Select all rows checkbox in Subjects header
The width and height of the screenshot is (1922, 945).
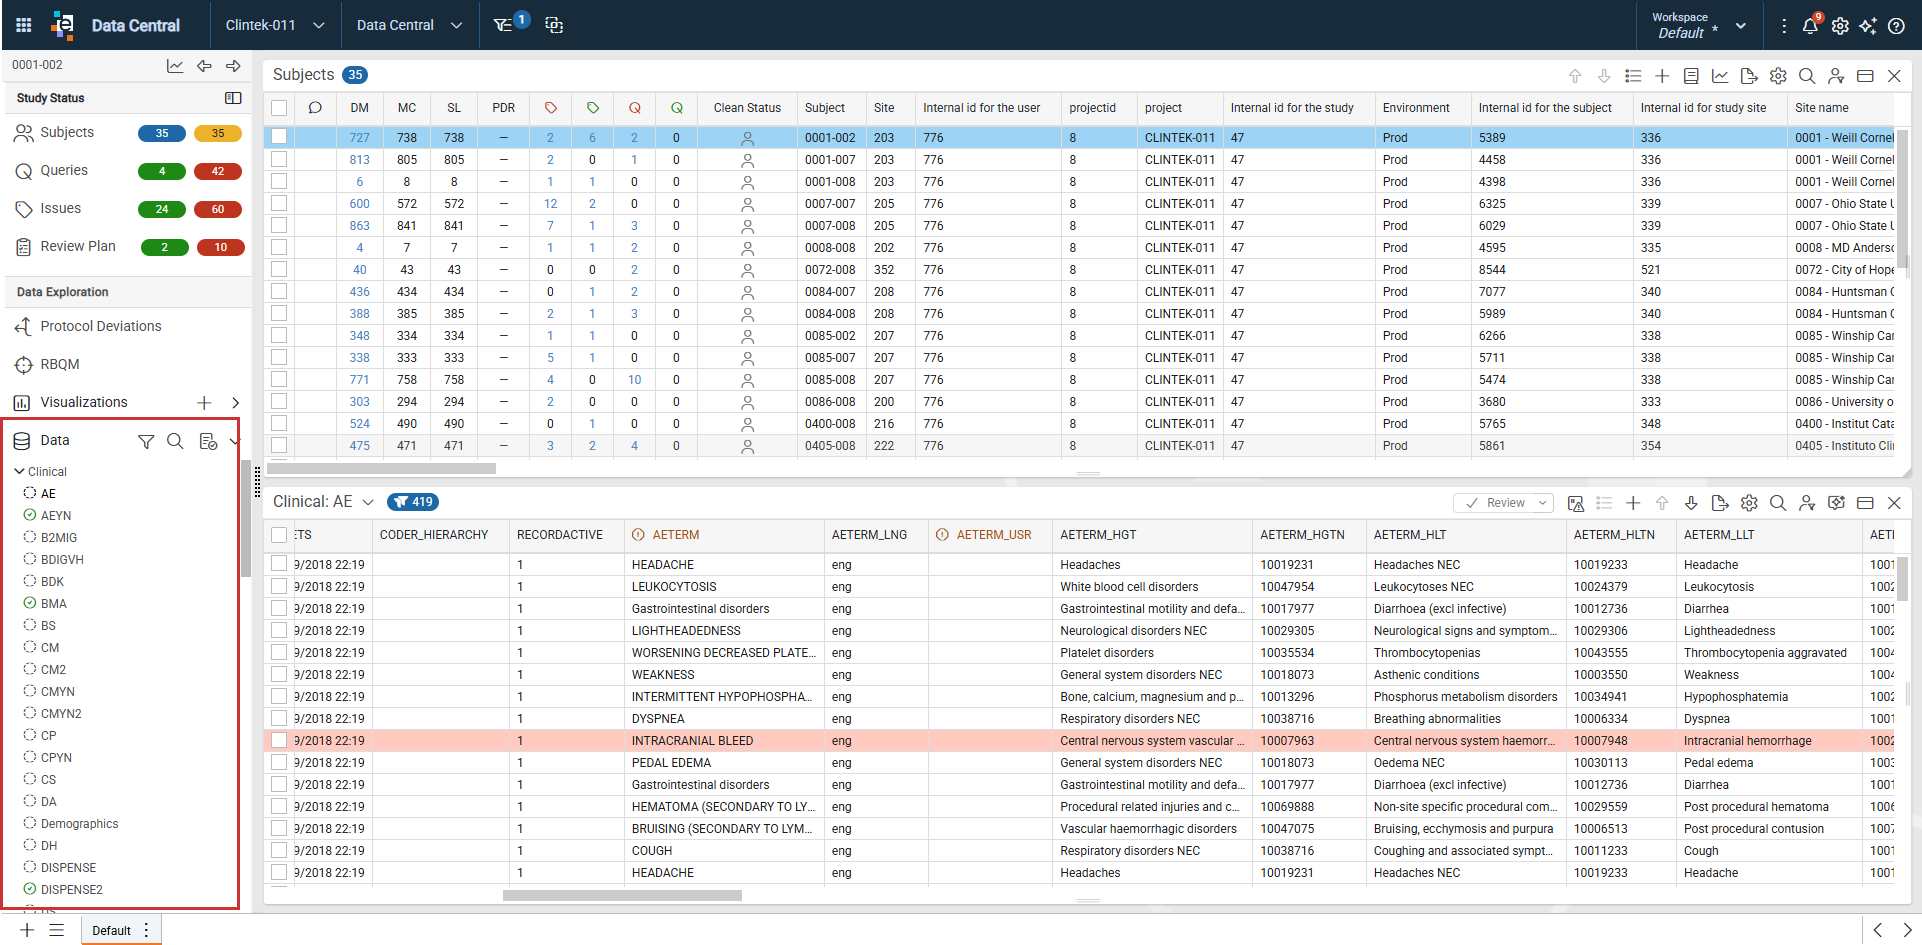pos(279,108)
